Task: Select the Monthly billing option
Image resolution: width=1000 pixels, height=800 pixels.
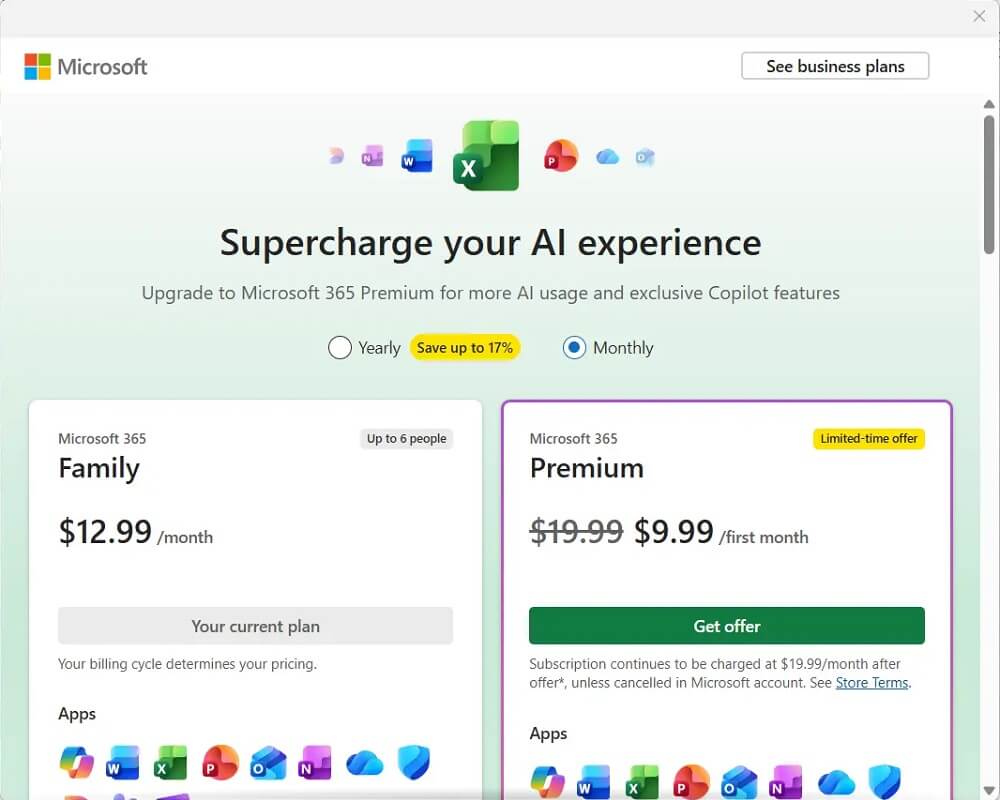Action: [x=574, y=348]
